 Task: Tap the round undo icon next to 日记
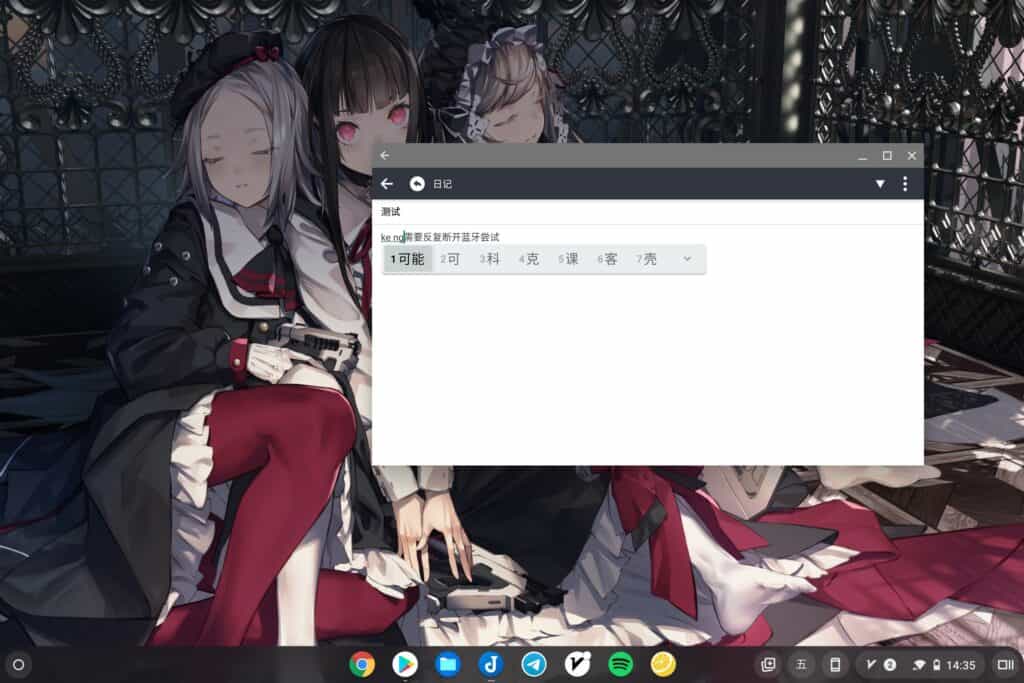417,184
